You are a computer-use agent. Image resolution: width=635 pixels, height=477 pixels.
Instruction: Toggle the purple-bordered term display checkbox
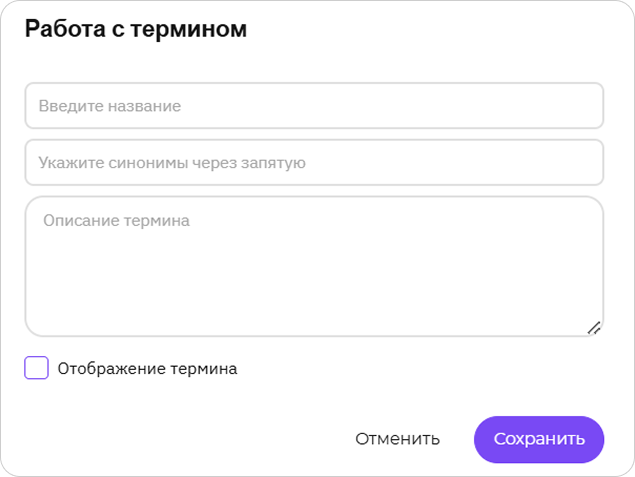(x=36, y=368)
